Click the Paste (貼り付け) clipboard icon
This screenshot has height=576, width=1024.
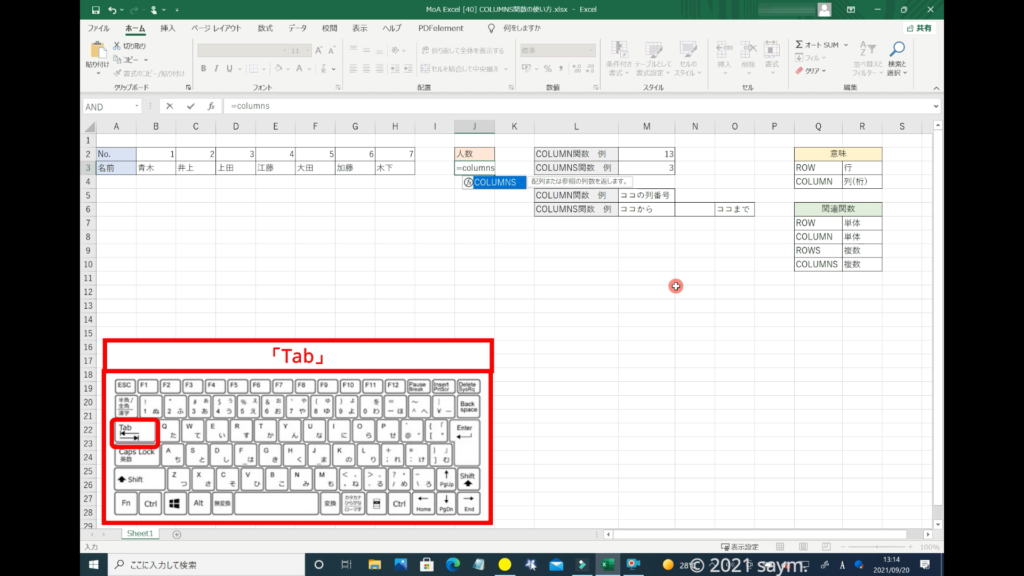(98, 52)
